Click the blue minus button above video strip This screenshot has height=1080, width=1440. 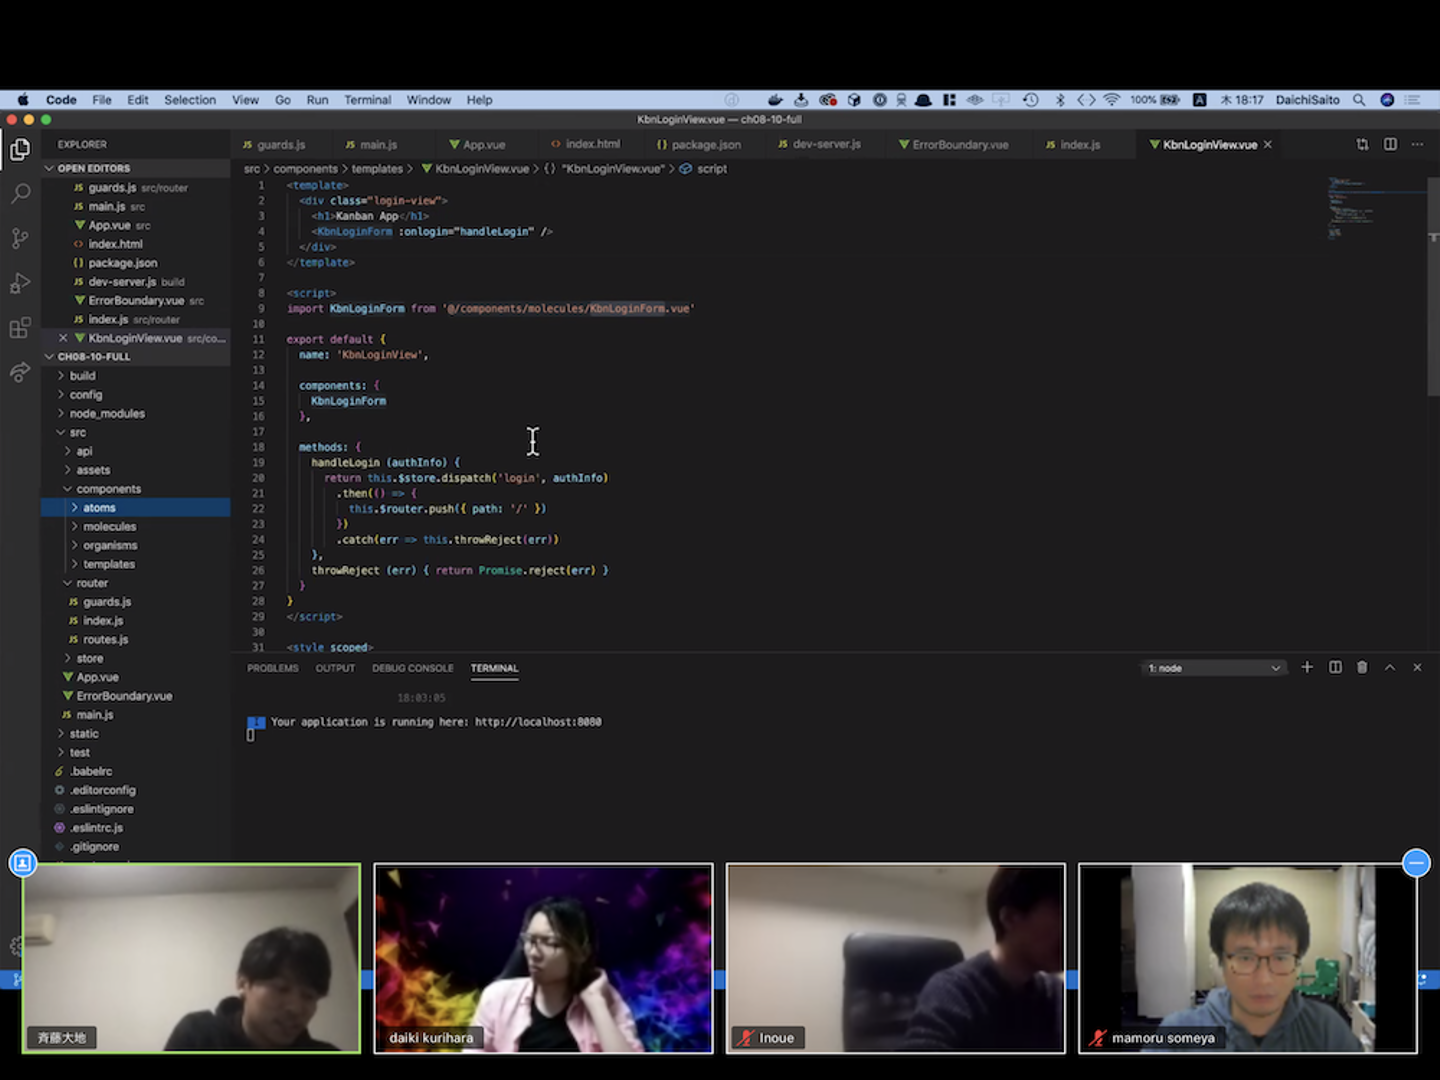click(x=1416, y=862)
